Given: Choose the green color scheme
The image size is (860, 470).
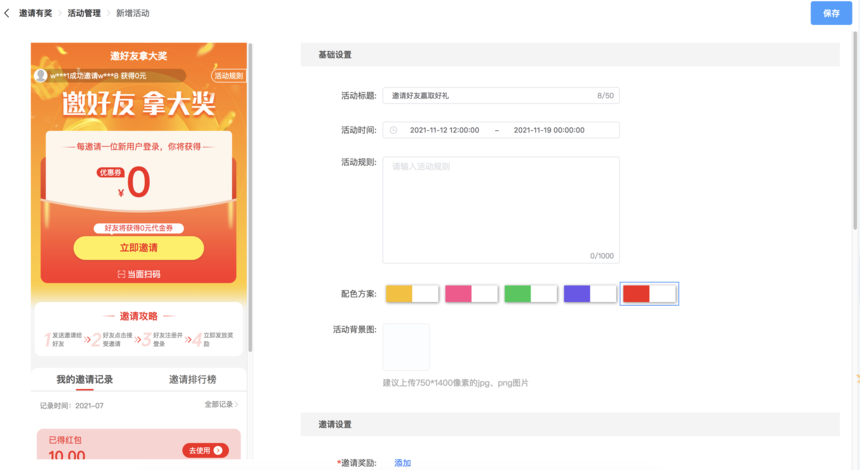Looking at the screenshot, I should point(530,294).
